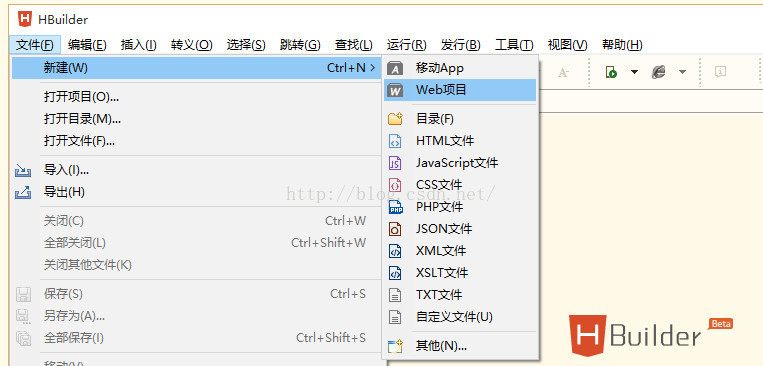Image resolution: width=763 pixels, height=366 pixels.
Task: Open the 转义(O) menu
Action: pyautogui.click(x=192, y=45)
